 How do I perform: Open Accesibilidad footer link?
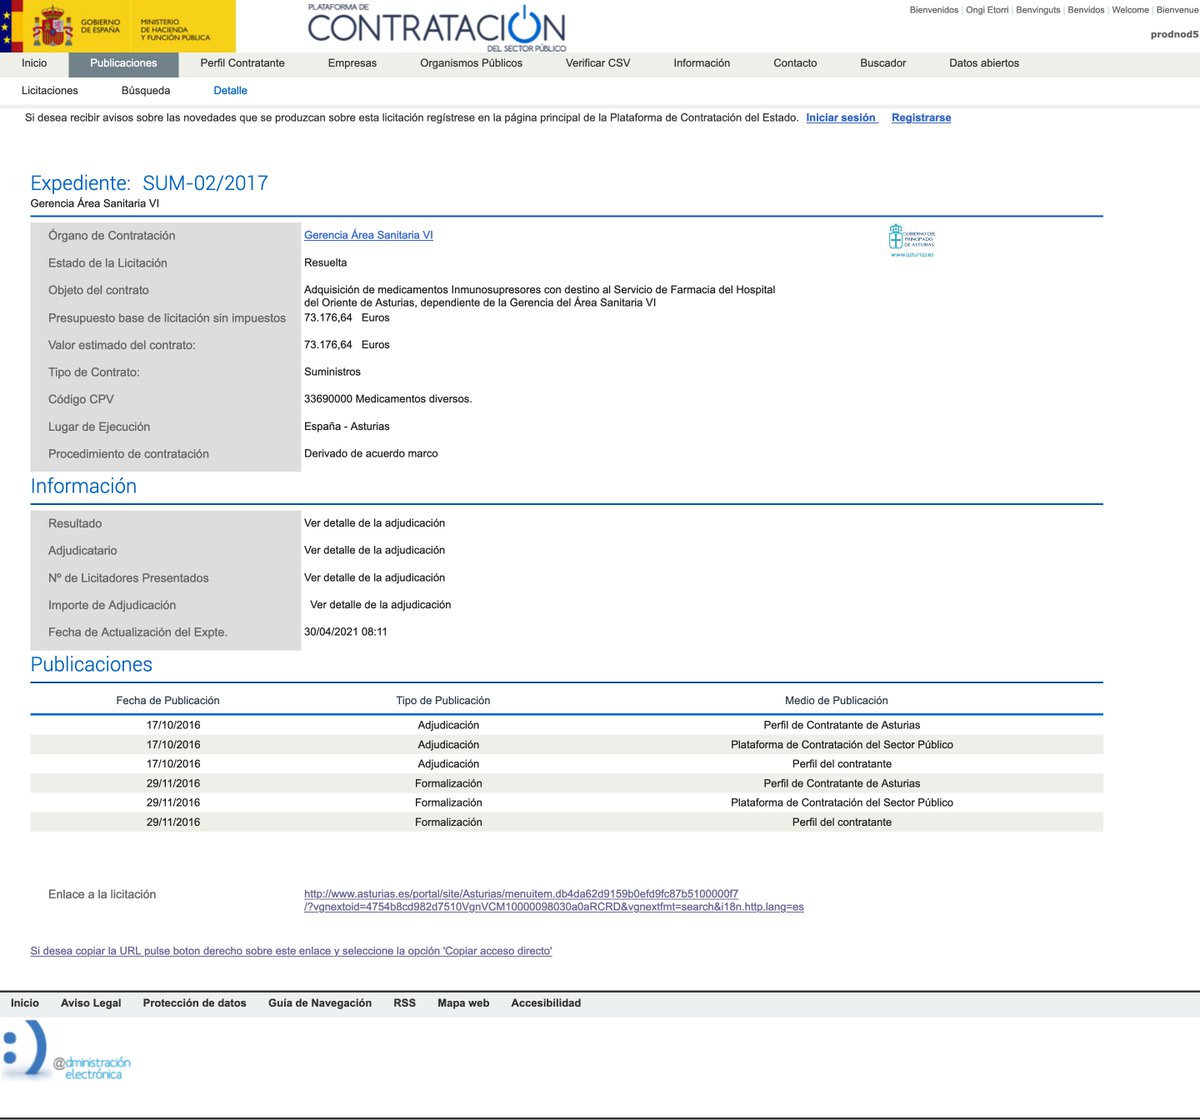[546, 1003]
